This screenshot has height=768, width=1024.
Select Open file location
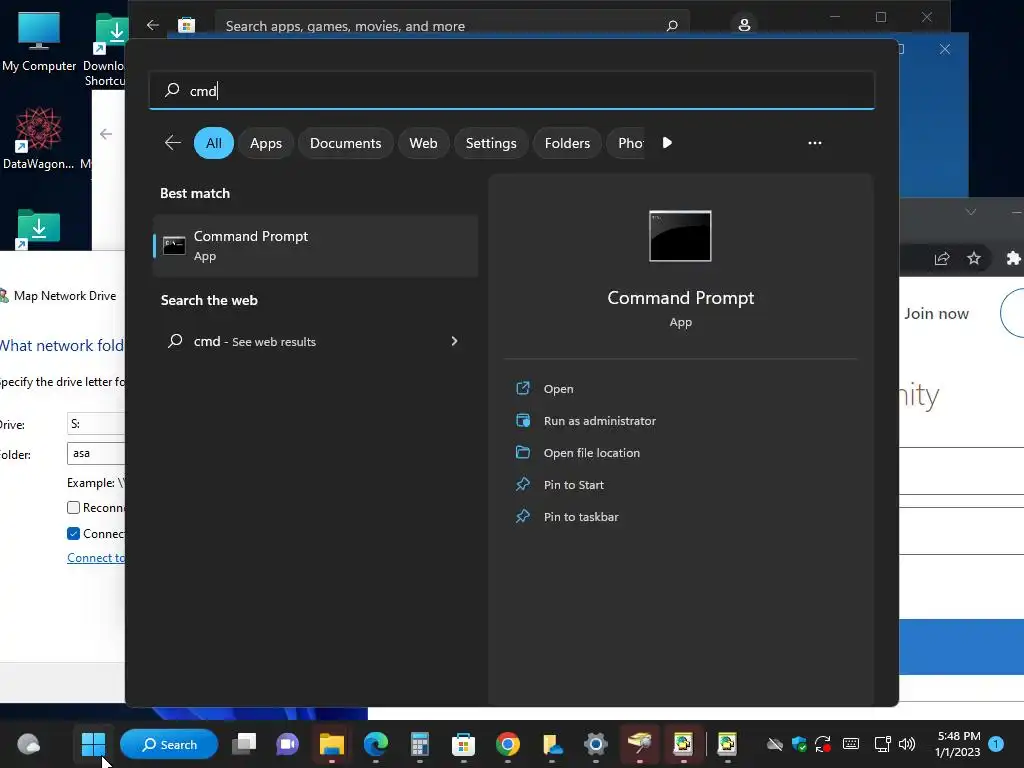[x=592, y=453]
